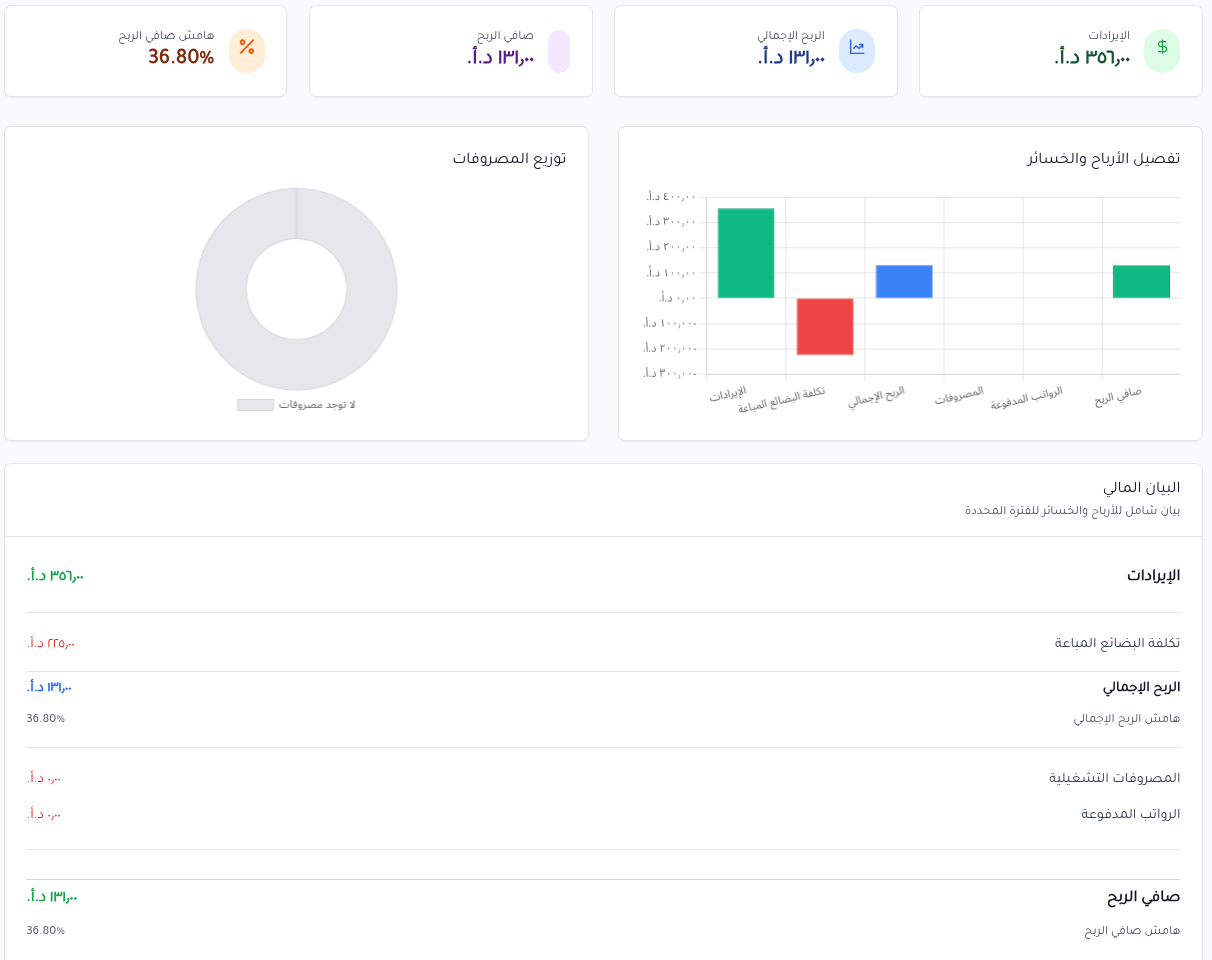Click the grey donut ring in توزيع المصروفات
The image size is (1212, 960).
coord(222,290)
